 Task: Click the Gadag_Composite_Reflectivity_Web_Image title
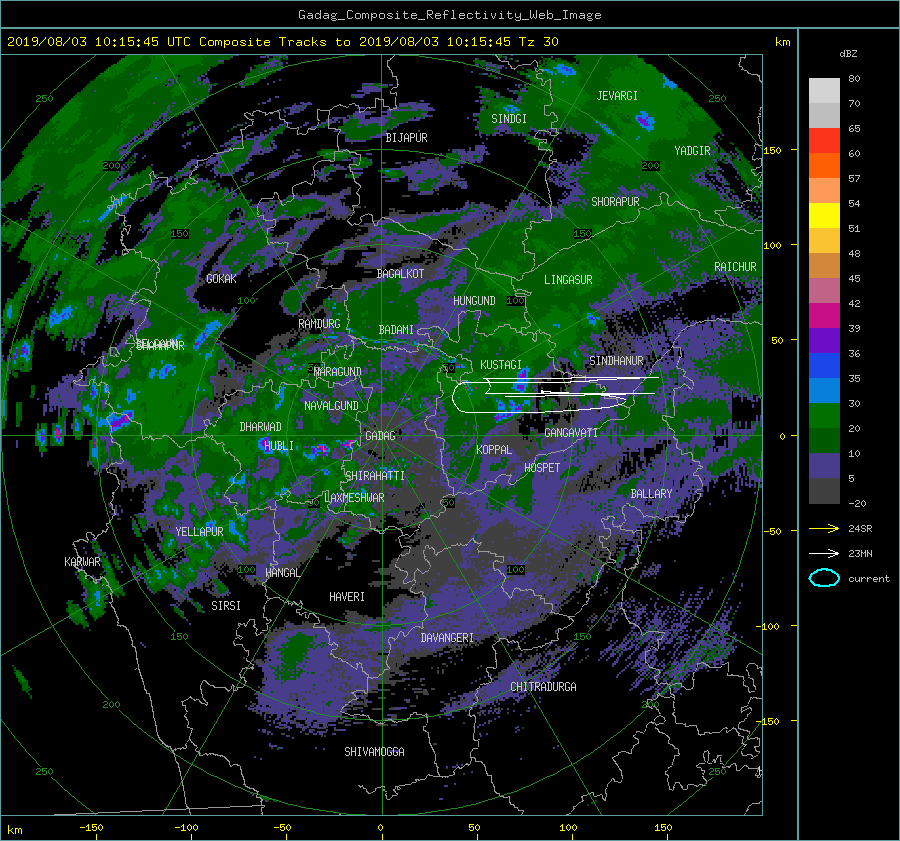(x=449, y=15)
